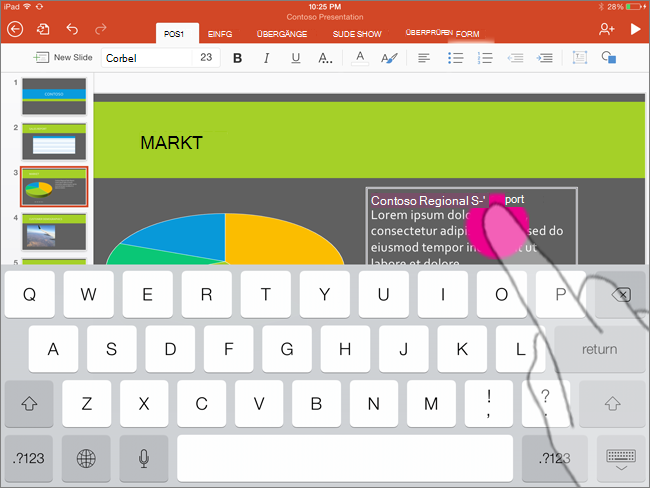Decrease indent level

click(515, 58)
